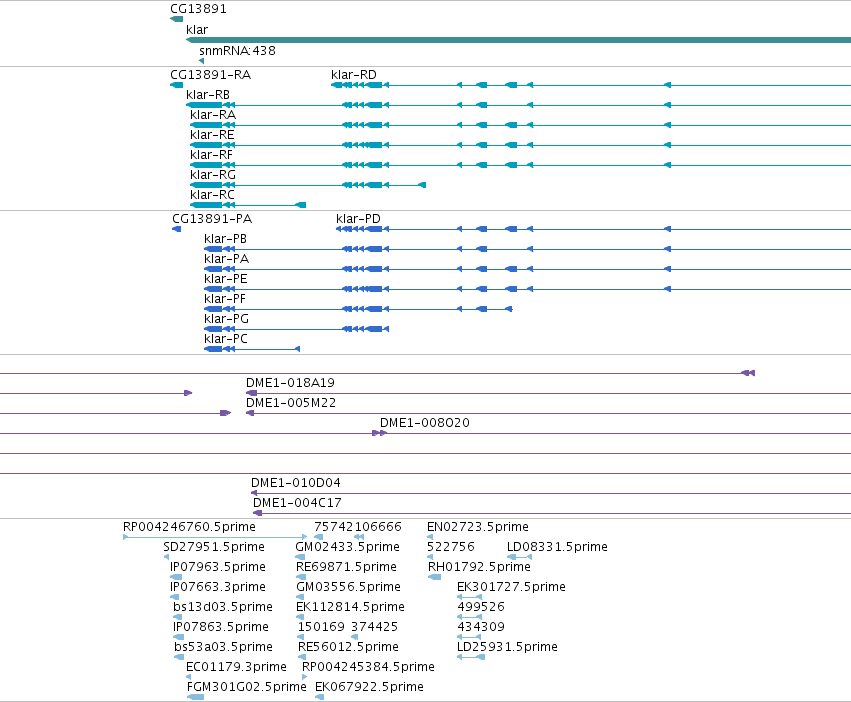Click the RH01792.5prime EST block glyph
Image resolution: width=851 pixels, height=702 pixels.
tap(434, 577)
